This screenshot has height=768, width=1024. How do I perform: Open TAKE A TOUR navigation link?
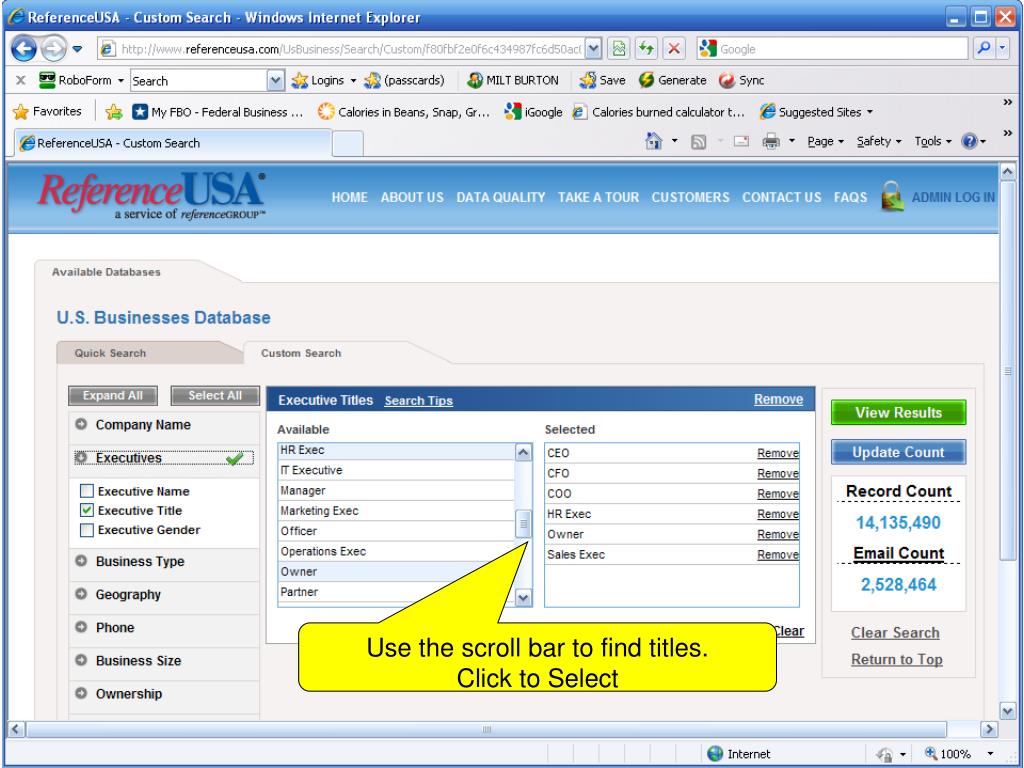pyautogui.click(x=598, y=197)
